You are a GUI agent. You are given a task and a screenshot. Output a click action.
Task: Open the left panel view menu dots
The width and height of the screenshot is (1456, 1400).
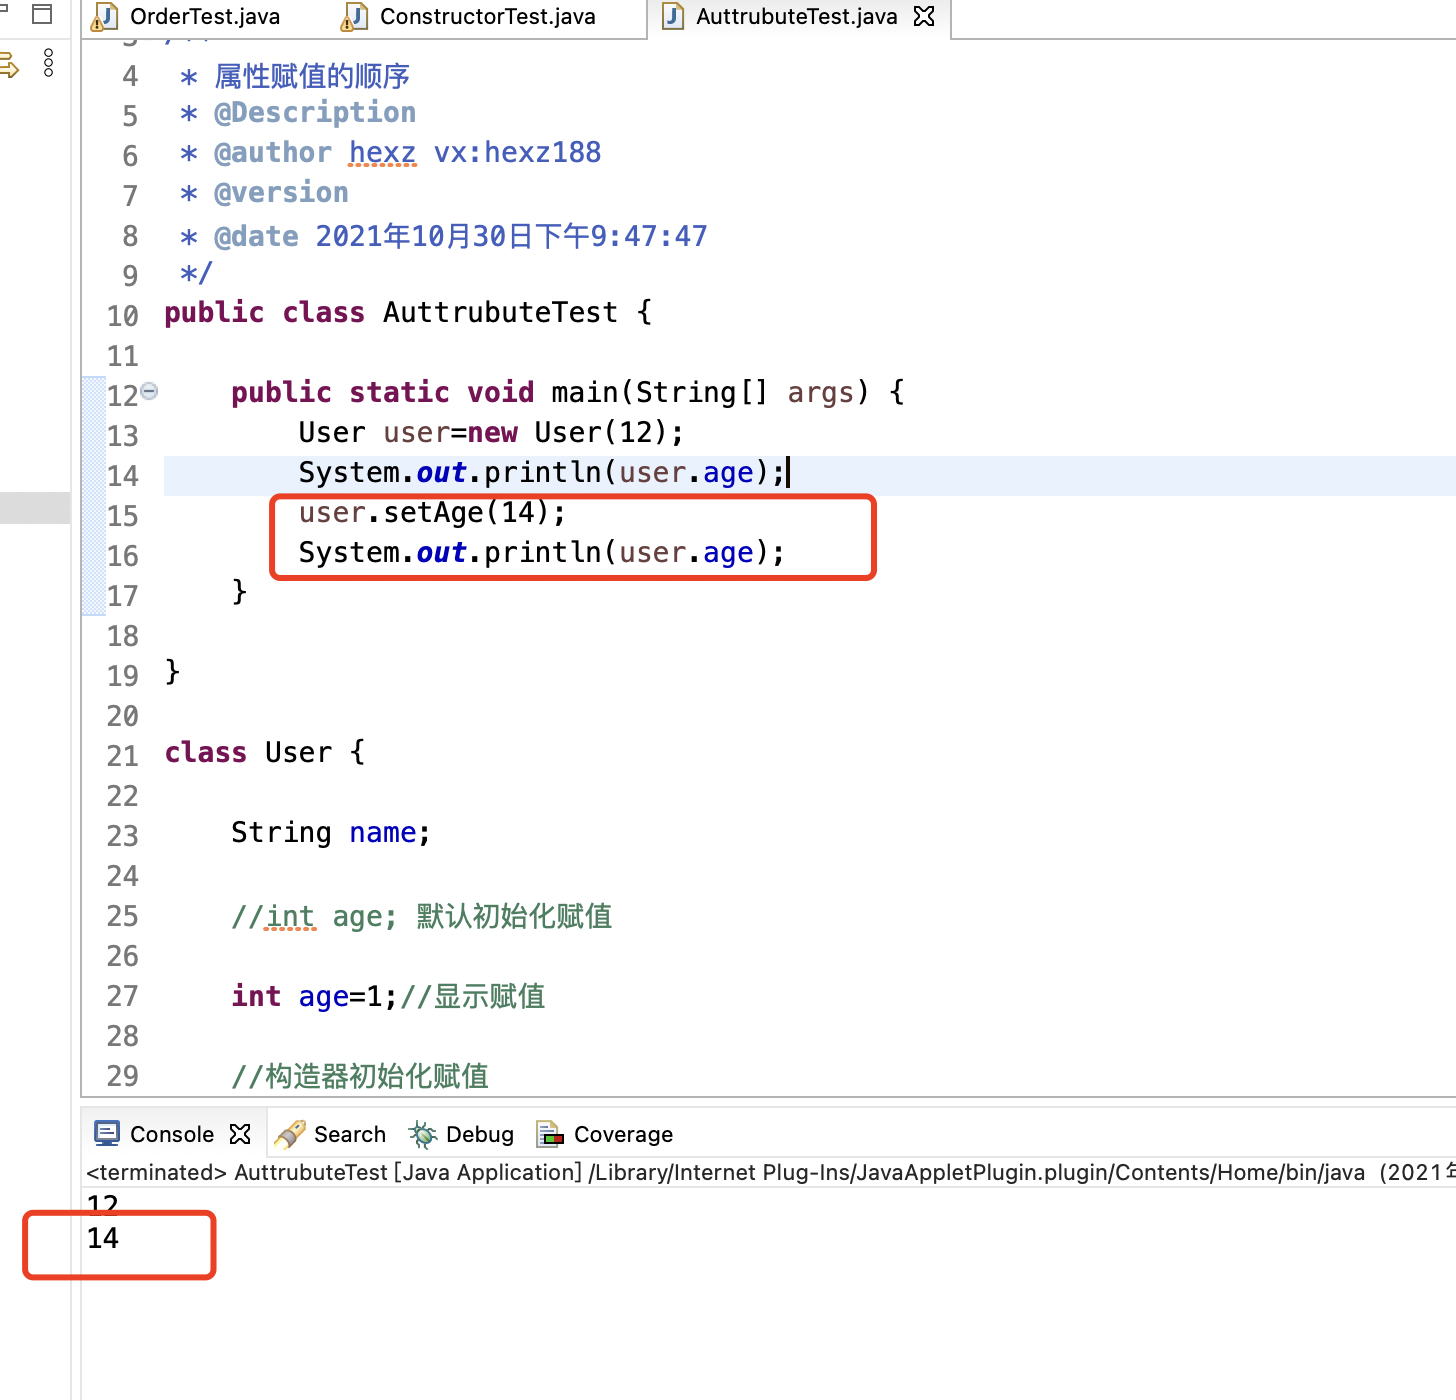(48, 63)
